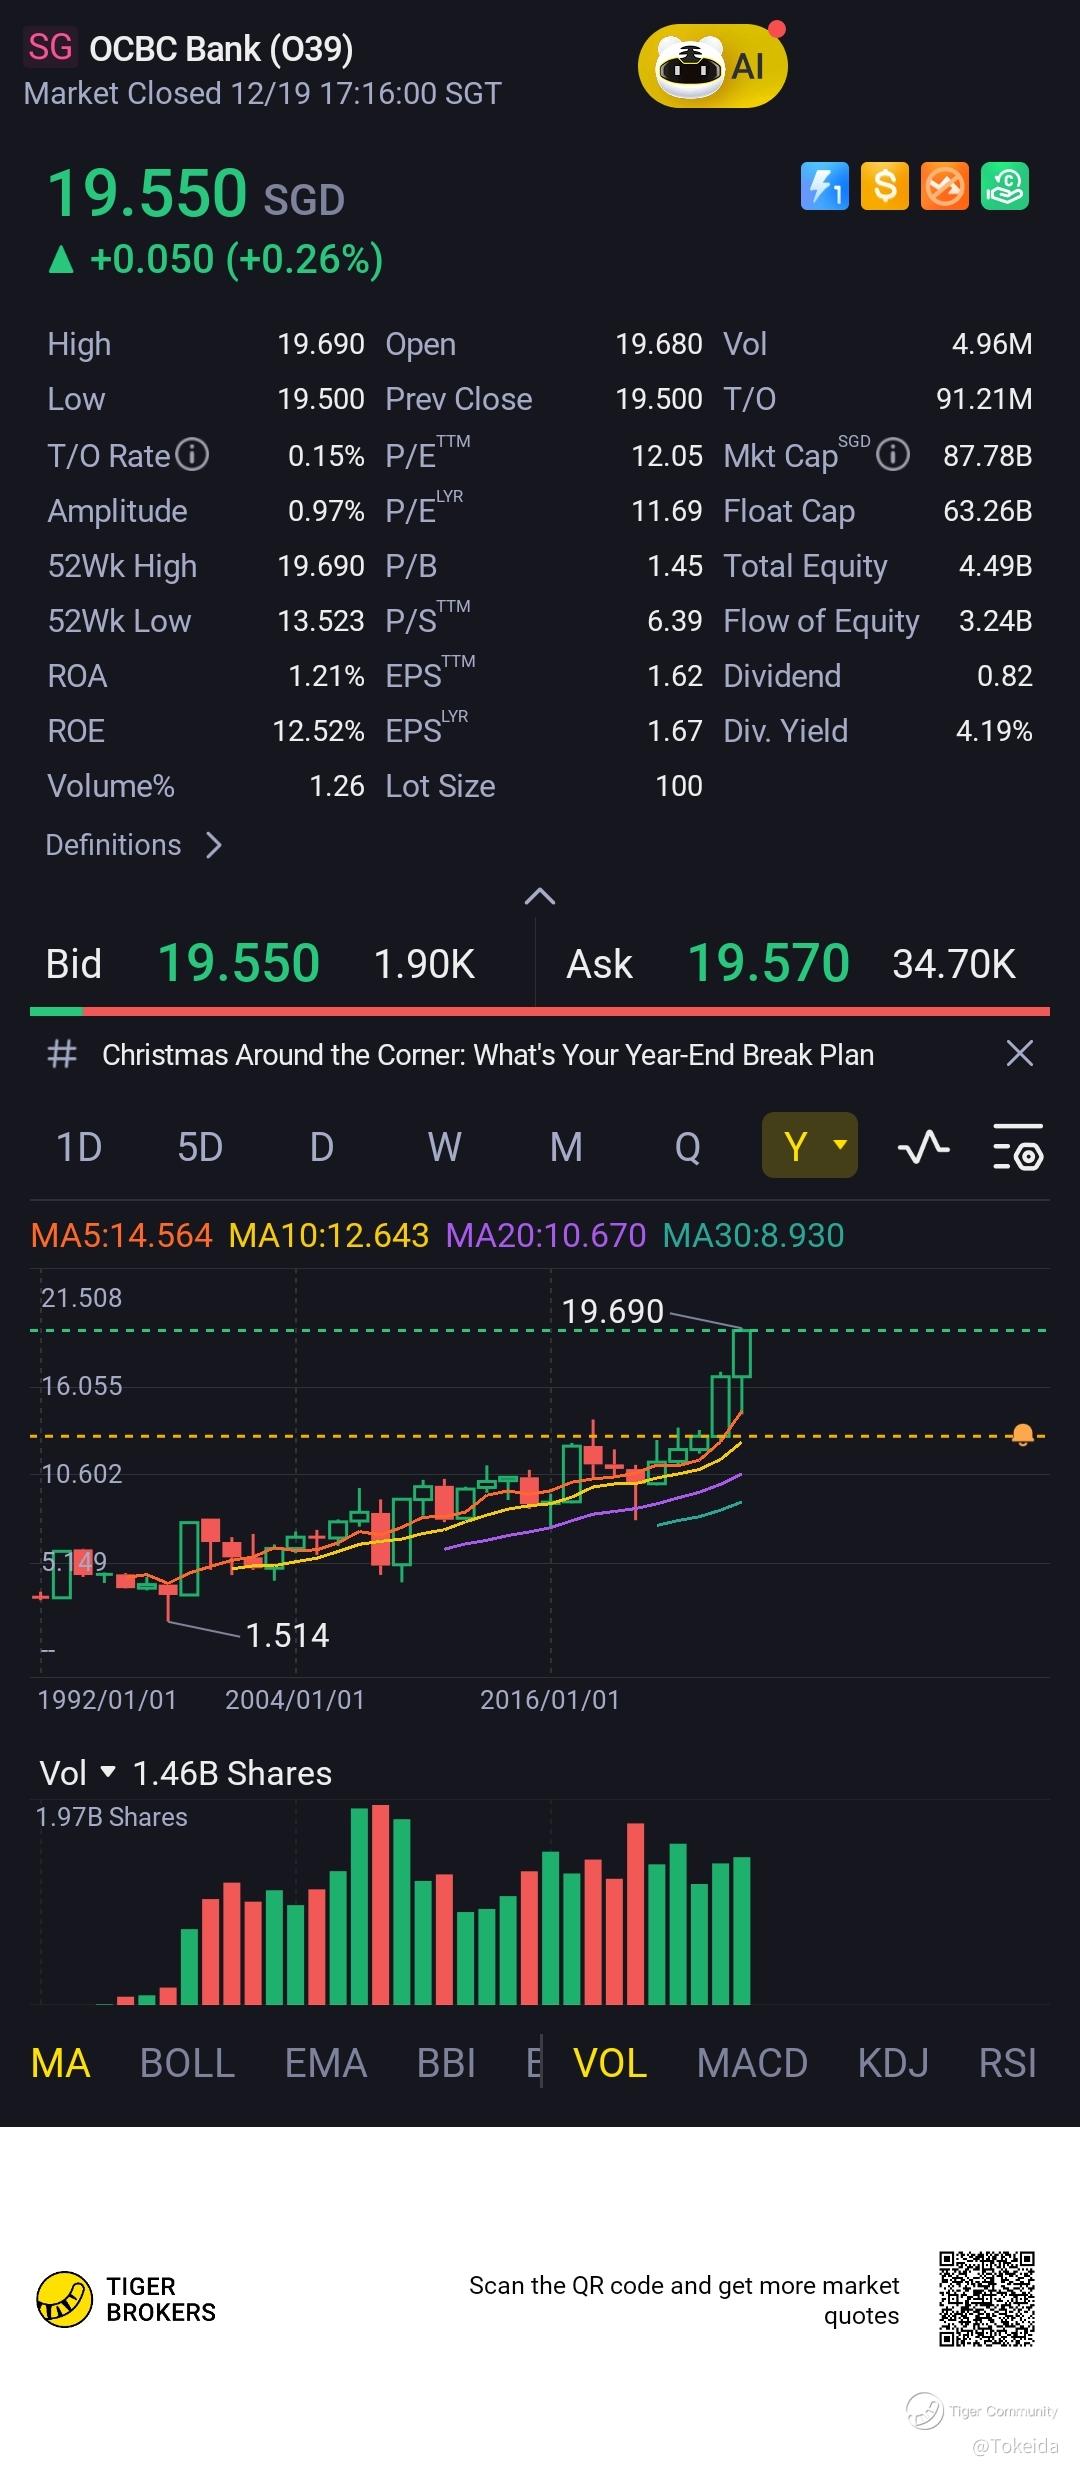Open Mkt Cap info icon

(893, 455)
